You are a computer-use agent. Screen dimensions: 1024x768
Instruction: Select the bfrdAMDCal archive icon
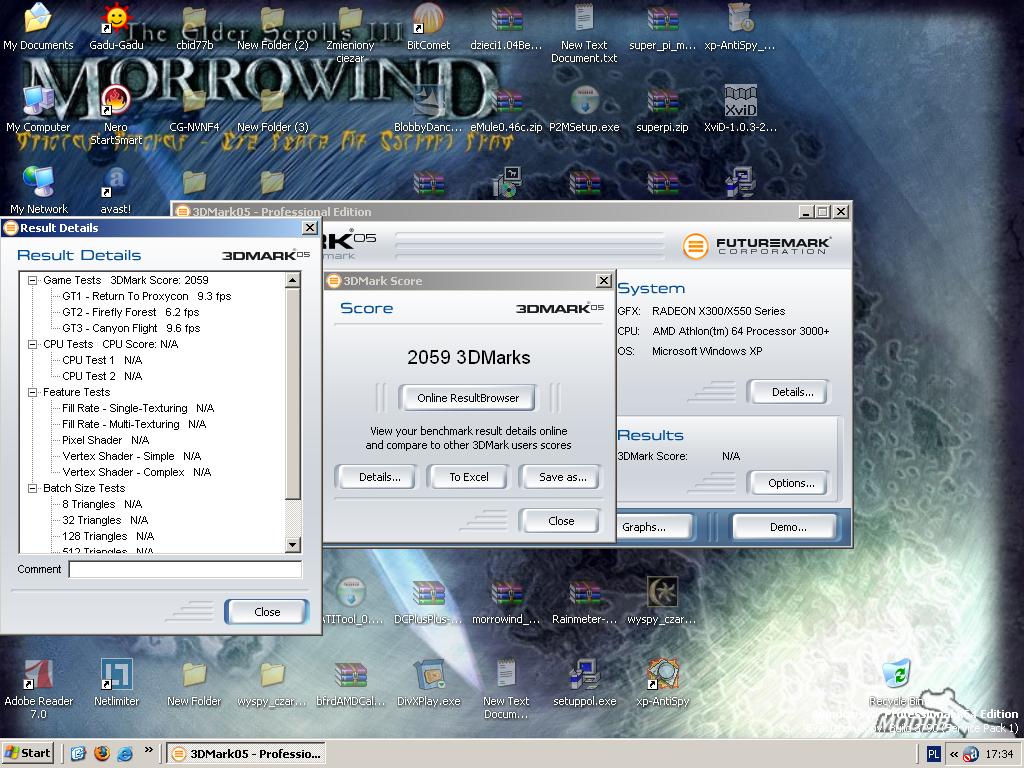pos(351,682)
